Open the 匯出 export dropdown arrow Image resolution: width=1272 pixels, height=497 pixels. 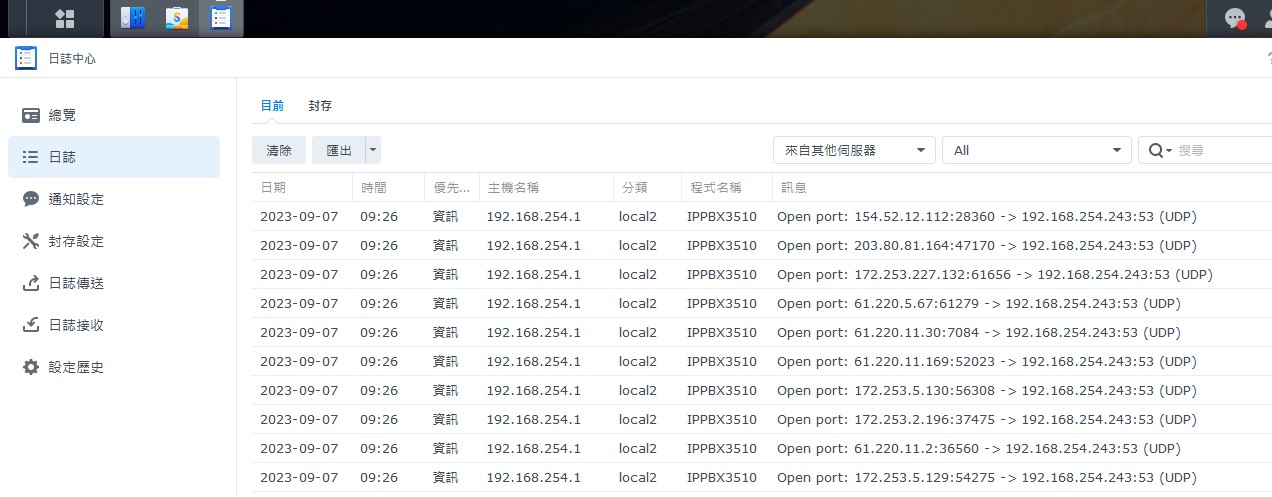tap(373, 150)
